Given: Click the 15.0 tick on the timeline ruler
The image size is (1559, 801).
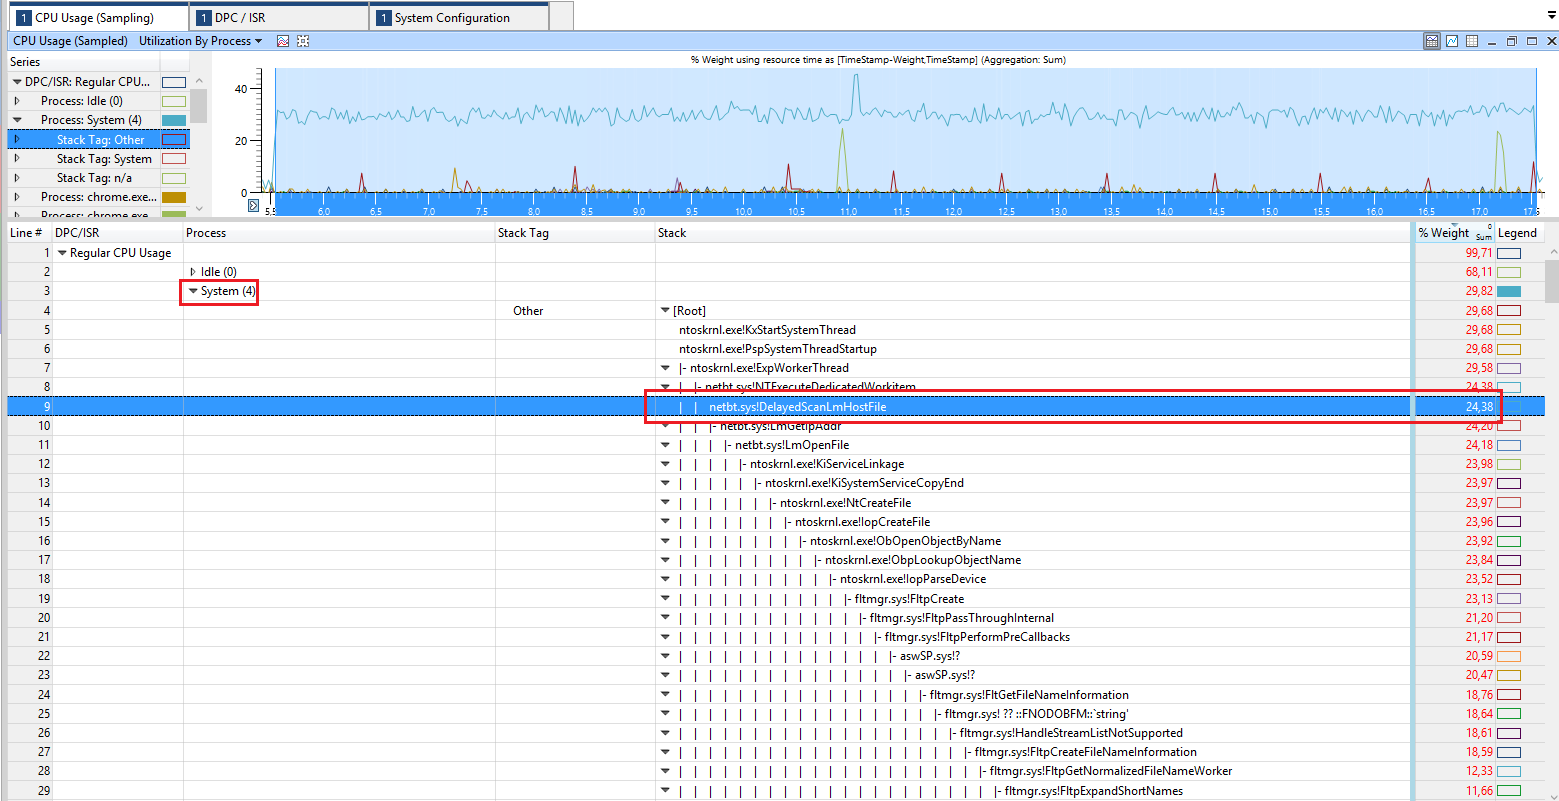Looking at the screenshot, I should click(1270, 211).
